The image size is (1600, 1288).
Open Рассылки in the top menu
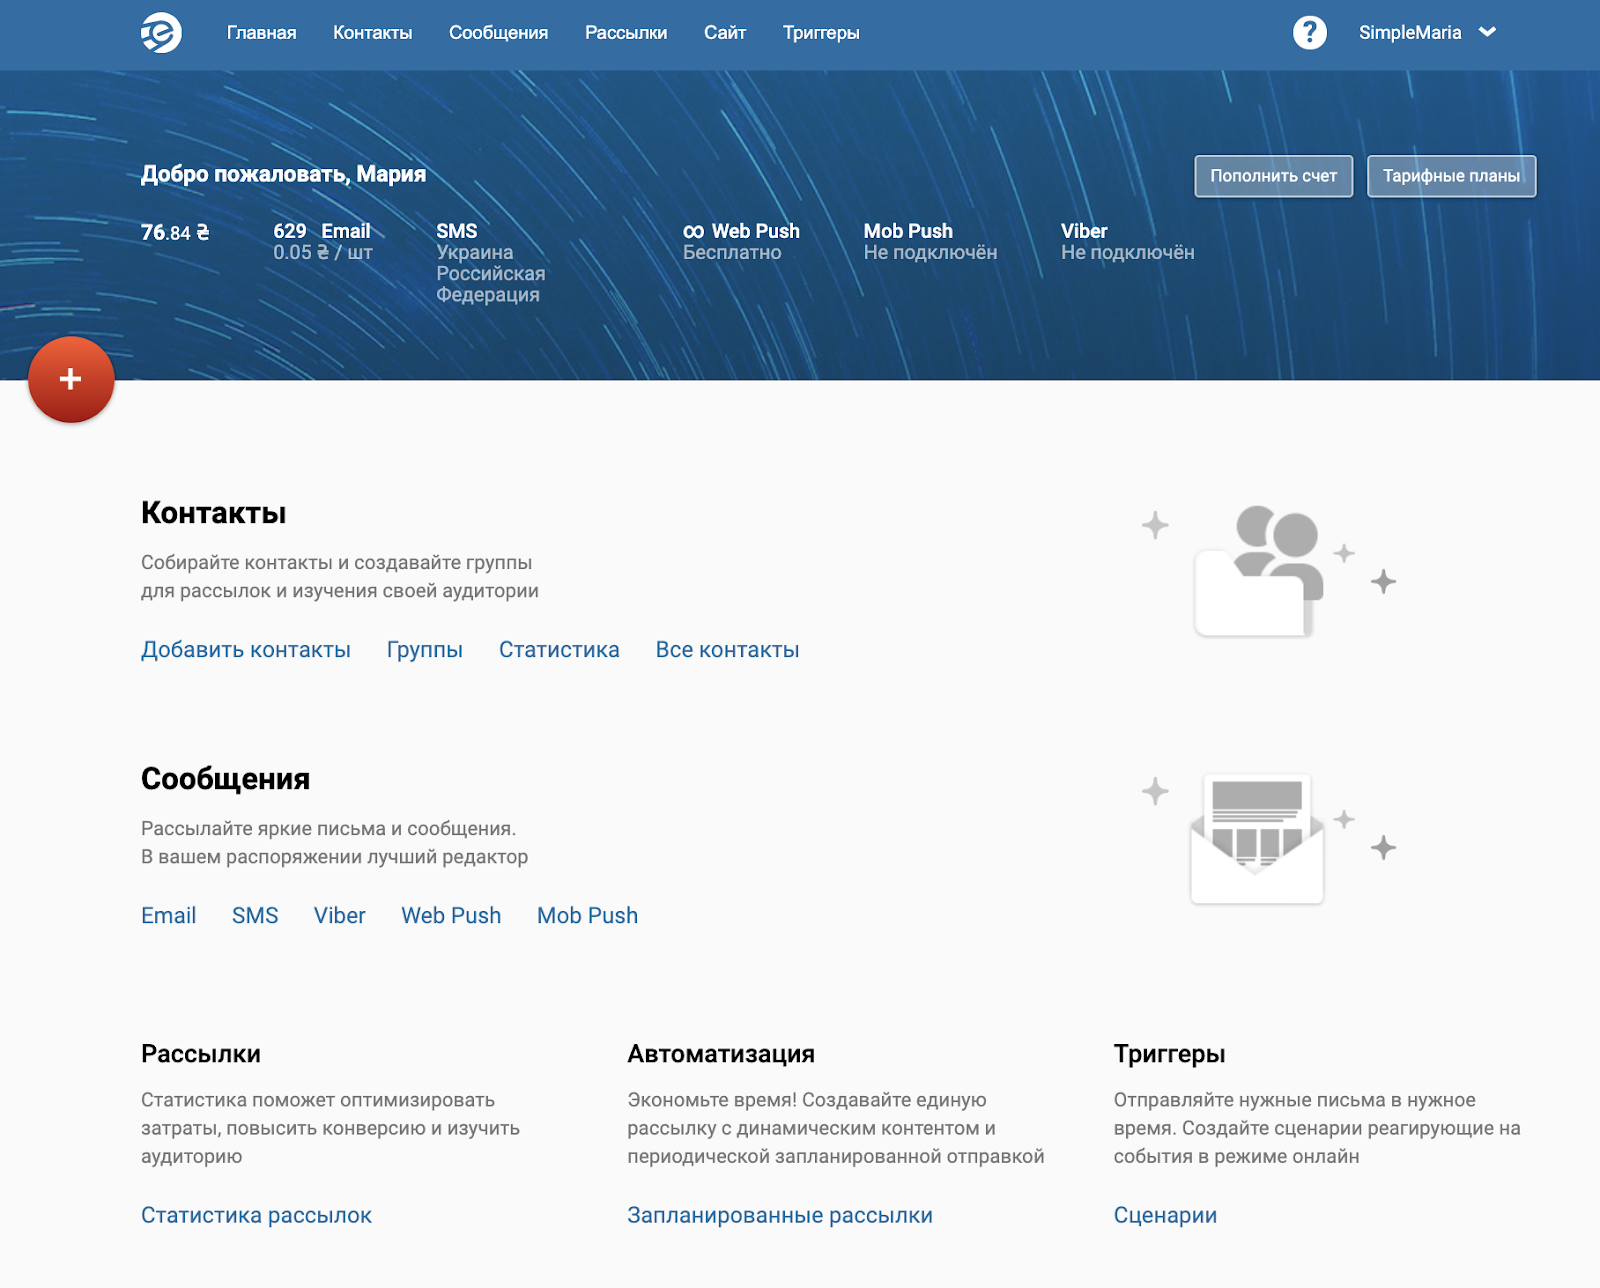click(x=626, y=32)
